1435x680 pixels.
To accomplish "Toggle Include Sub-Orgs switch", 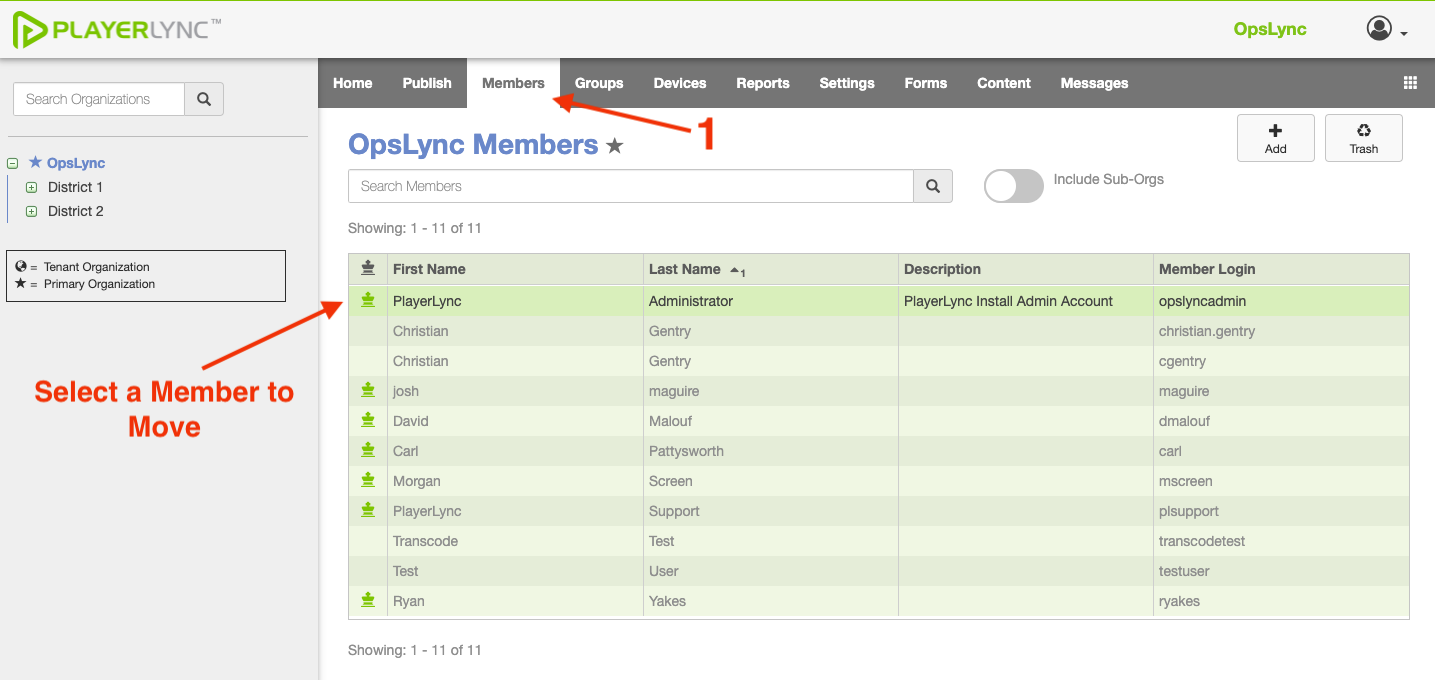I will (1014, 186).
